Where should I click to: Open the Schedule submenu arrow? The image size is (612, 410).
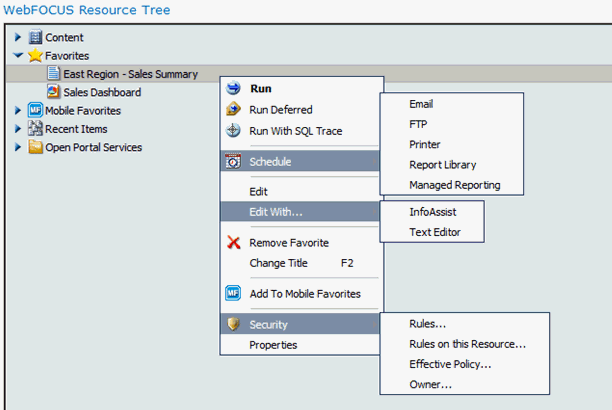(x=374, y=161)
